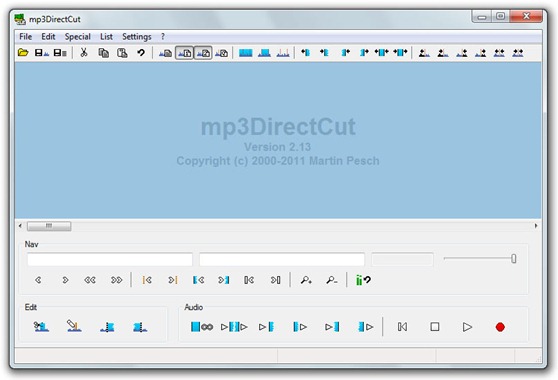The height and width of the screenshot is (380, 558).
Task: Click the scrollbar's right arrow button
Action: [536, 226]
